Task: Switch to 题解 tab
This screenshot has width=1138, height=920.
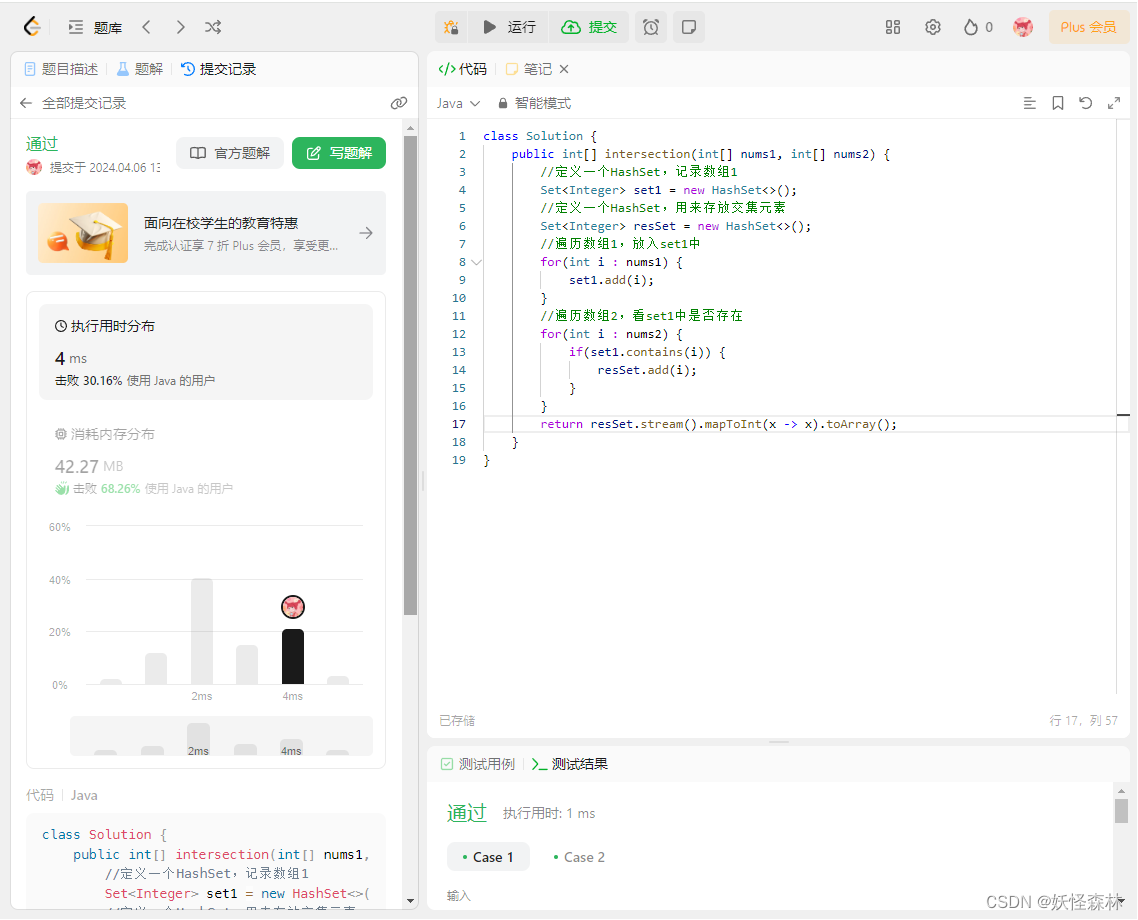Action: [x=140, y=69]
